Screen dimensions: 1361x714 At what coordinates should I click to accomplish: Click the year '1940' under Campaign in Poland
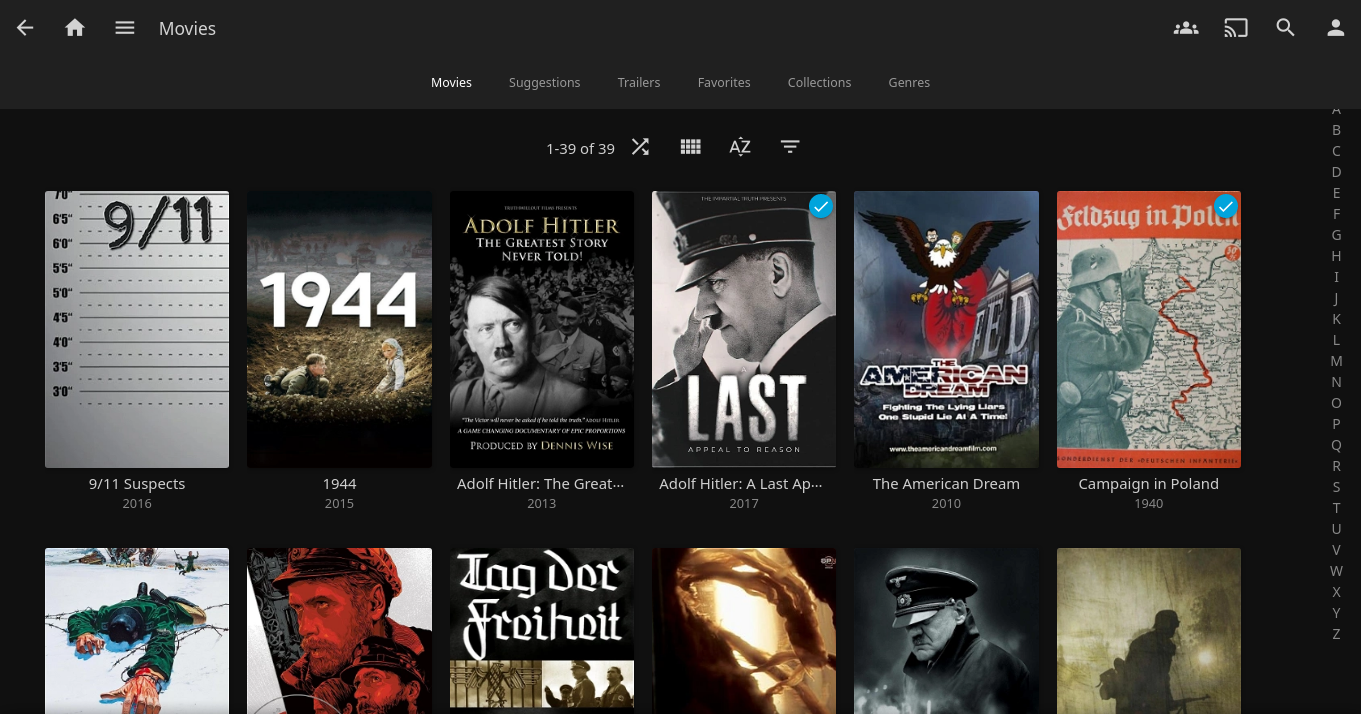(1149, 504)
